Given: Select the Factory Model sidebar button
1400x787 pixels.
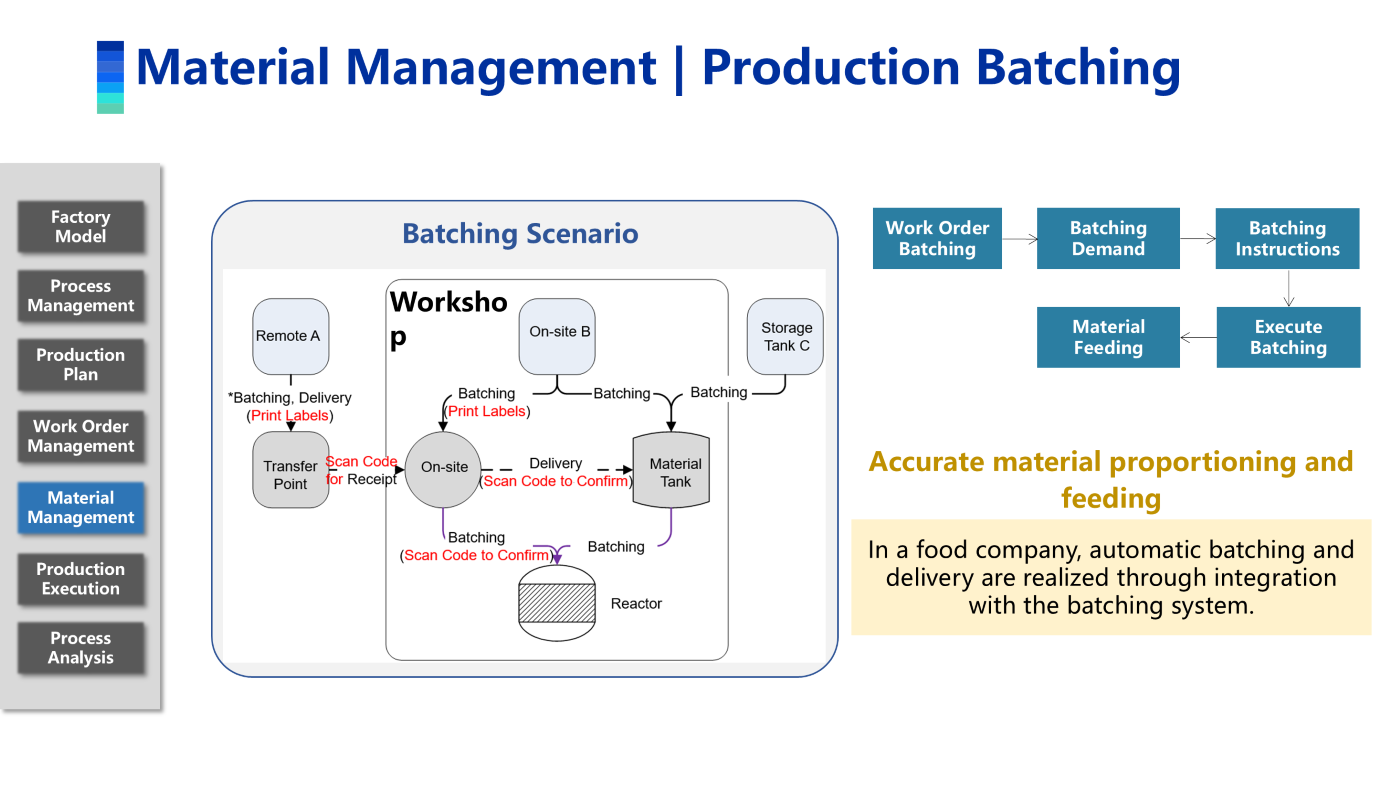Looking at the screenshot, I should pos(81,227).
